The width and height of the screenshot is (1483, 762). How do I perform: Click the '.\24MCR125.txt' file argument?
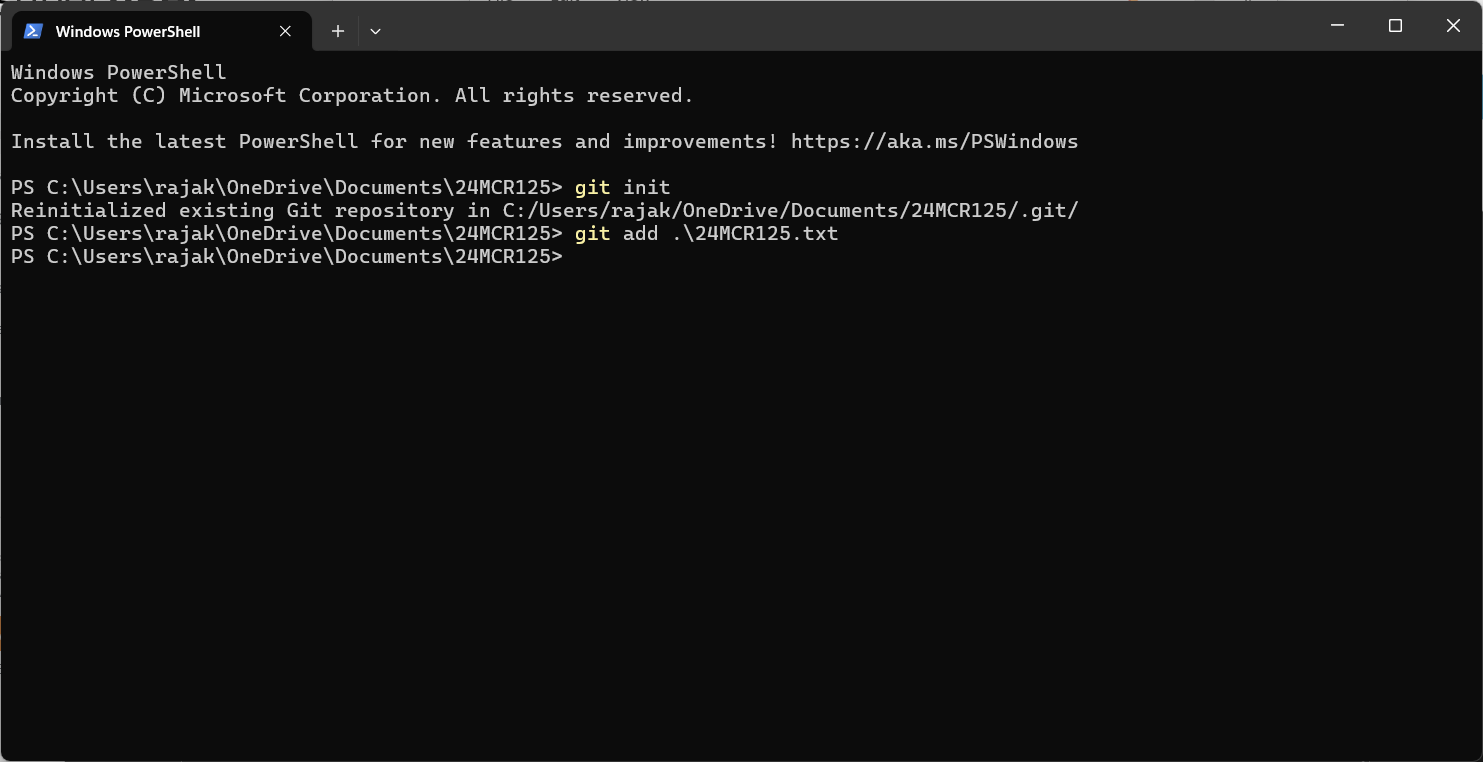click(x=755, y=234)
